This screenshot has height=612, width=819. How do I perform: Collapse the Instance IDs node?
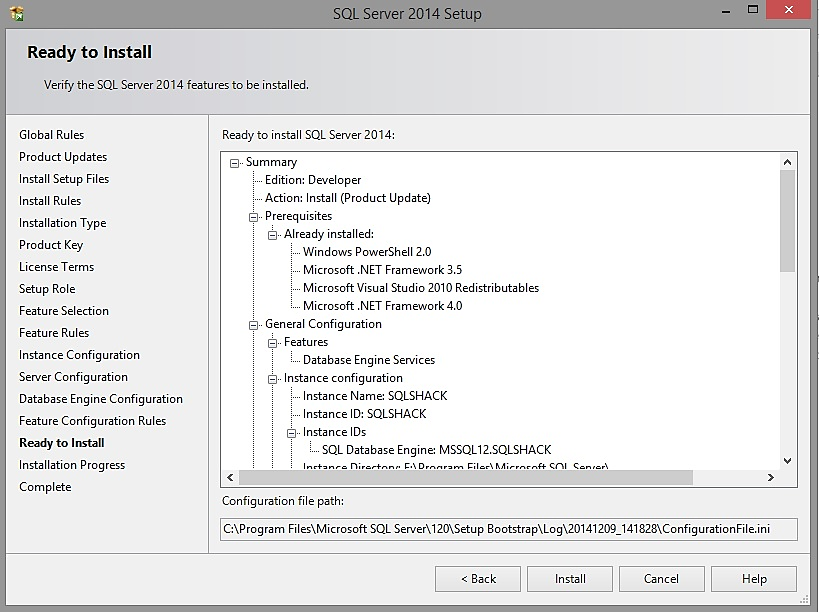pos(291,433)
